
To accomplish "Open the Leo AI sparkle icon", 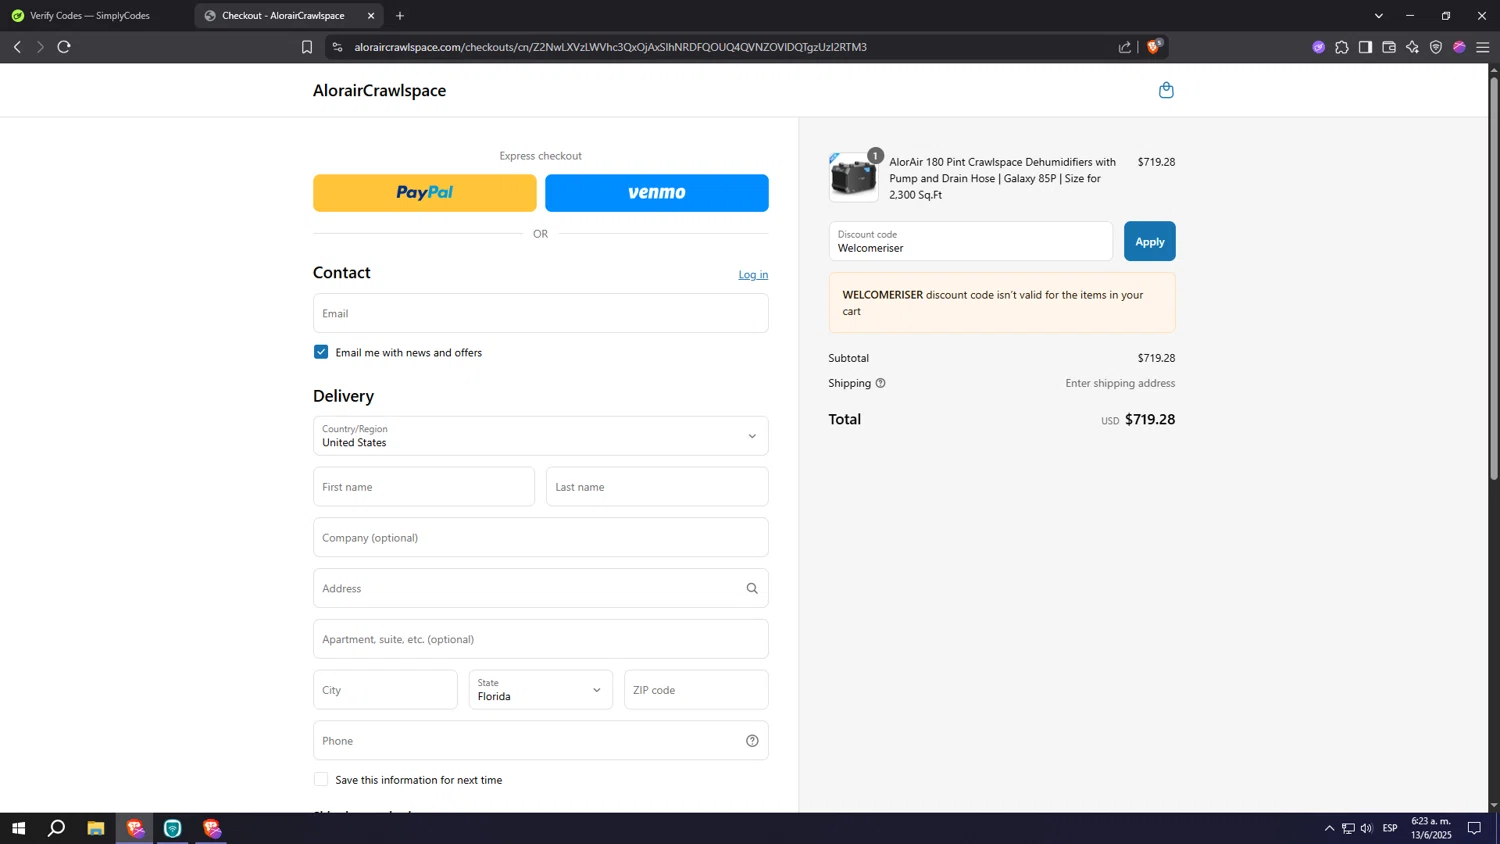I will [1412, 47].
